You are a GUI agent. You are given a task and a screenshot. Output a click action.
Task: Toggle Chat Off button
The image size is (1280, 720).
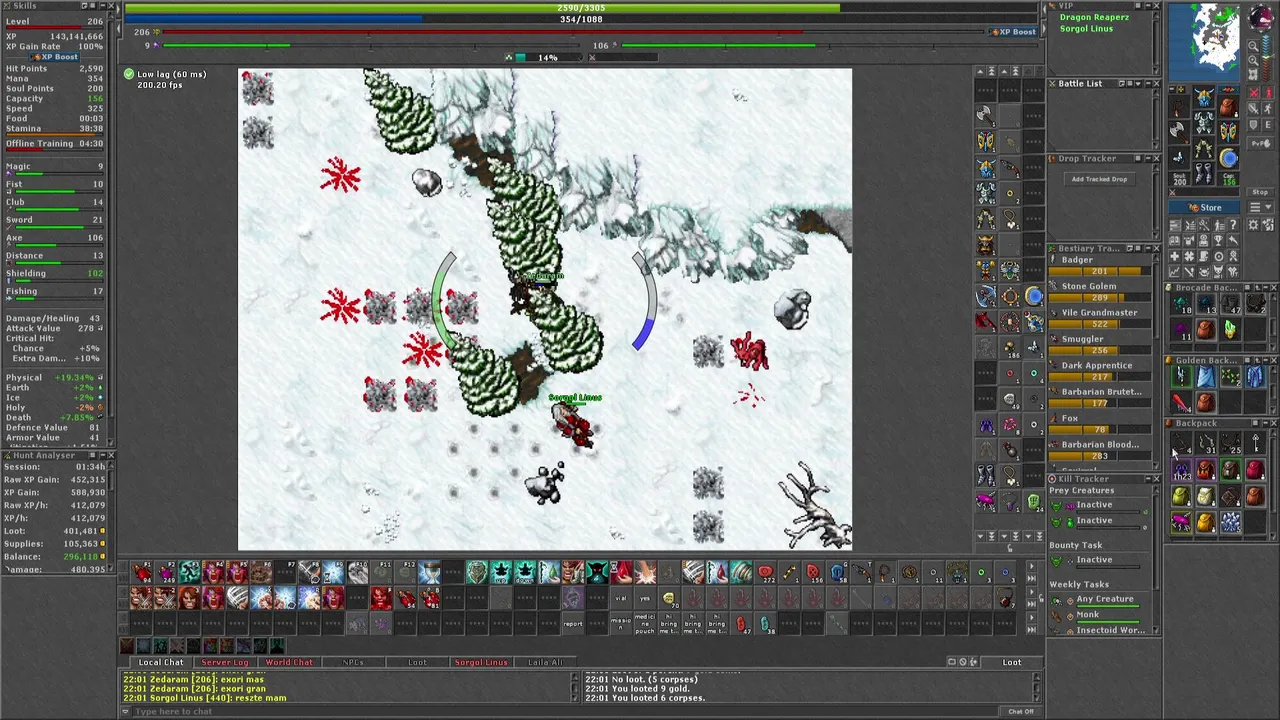(x=1020, y=711)
